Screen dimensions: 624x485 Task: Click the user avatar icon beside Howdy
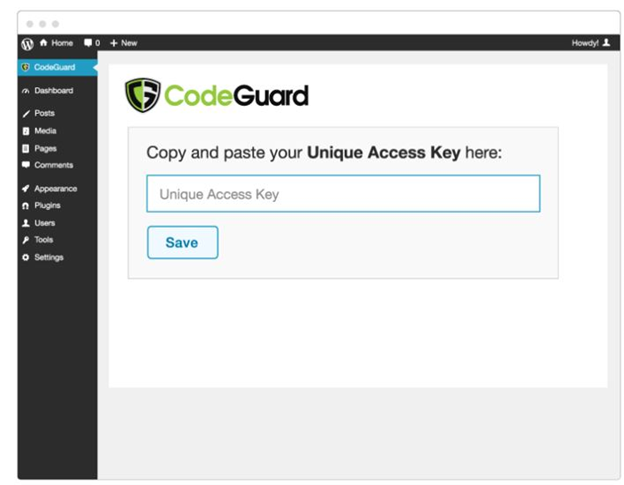coord(606,43)
